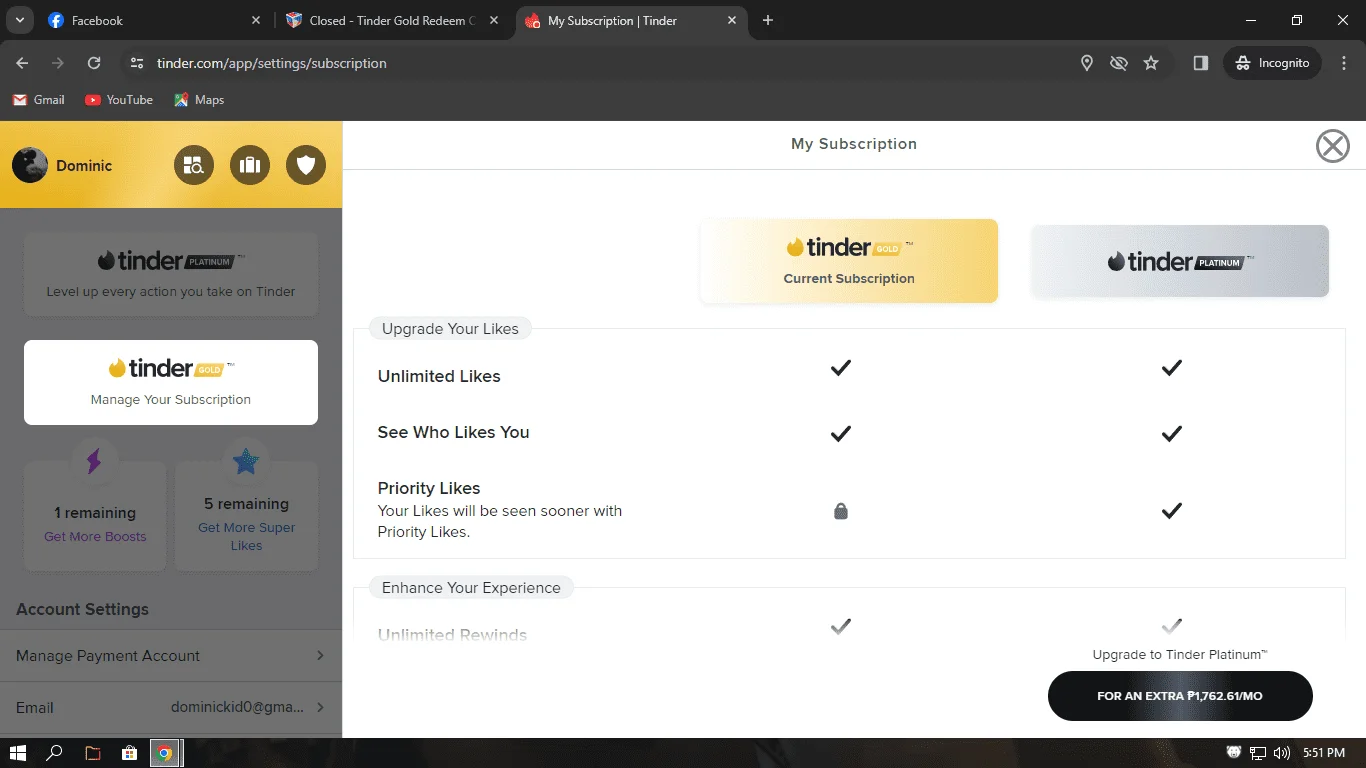The width and height of the screenshot is (1366, 768).
Task: Click the Enhance Your Experience section label
Action: pyautogui.click(x=471, y=588)
